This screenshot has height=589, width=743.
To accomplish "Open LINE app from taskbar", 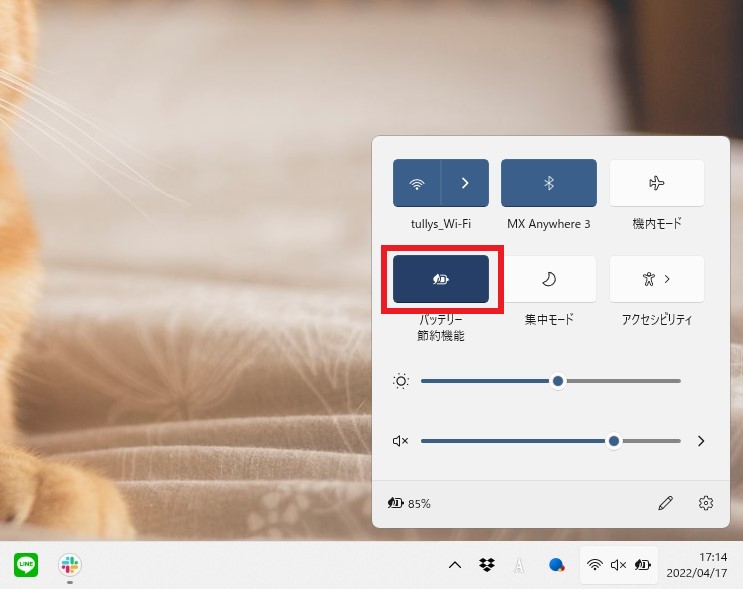I will tap(26, 564).
